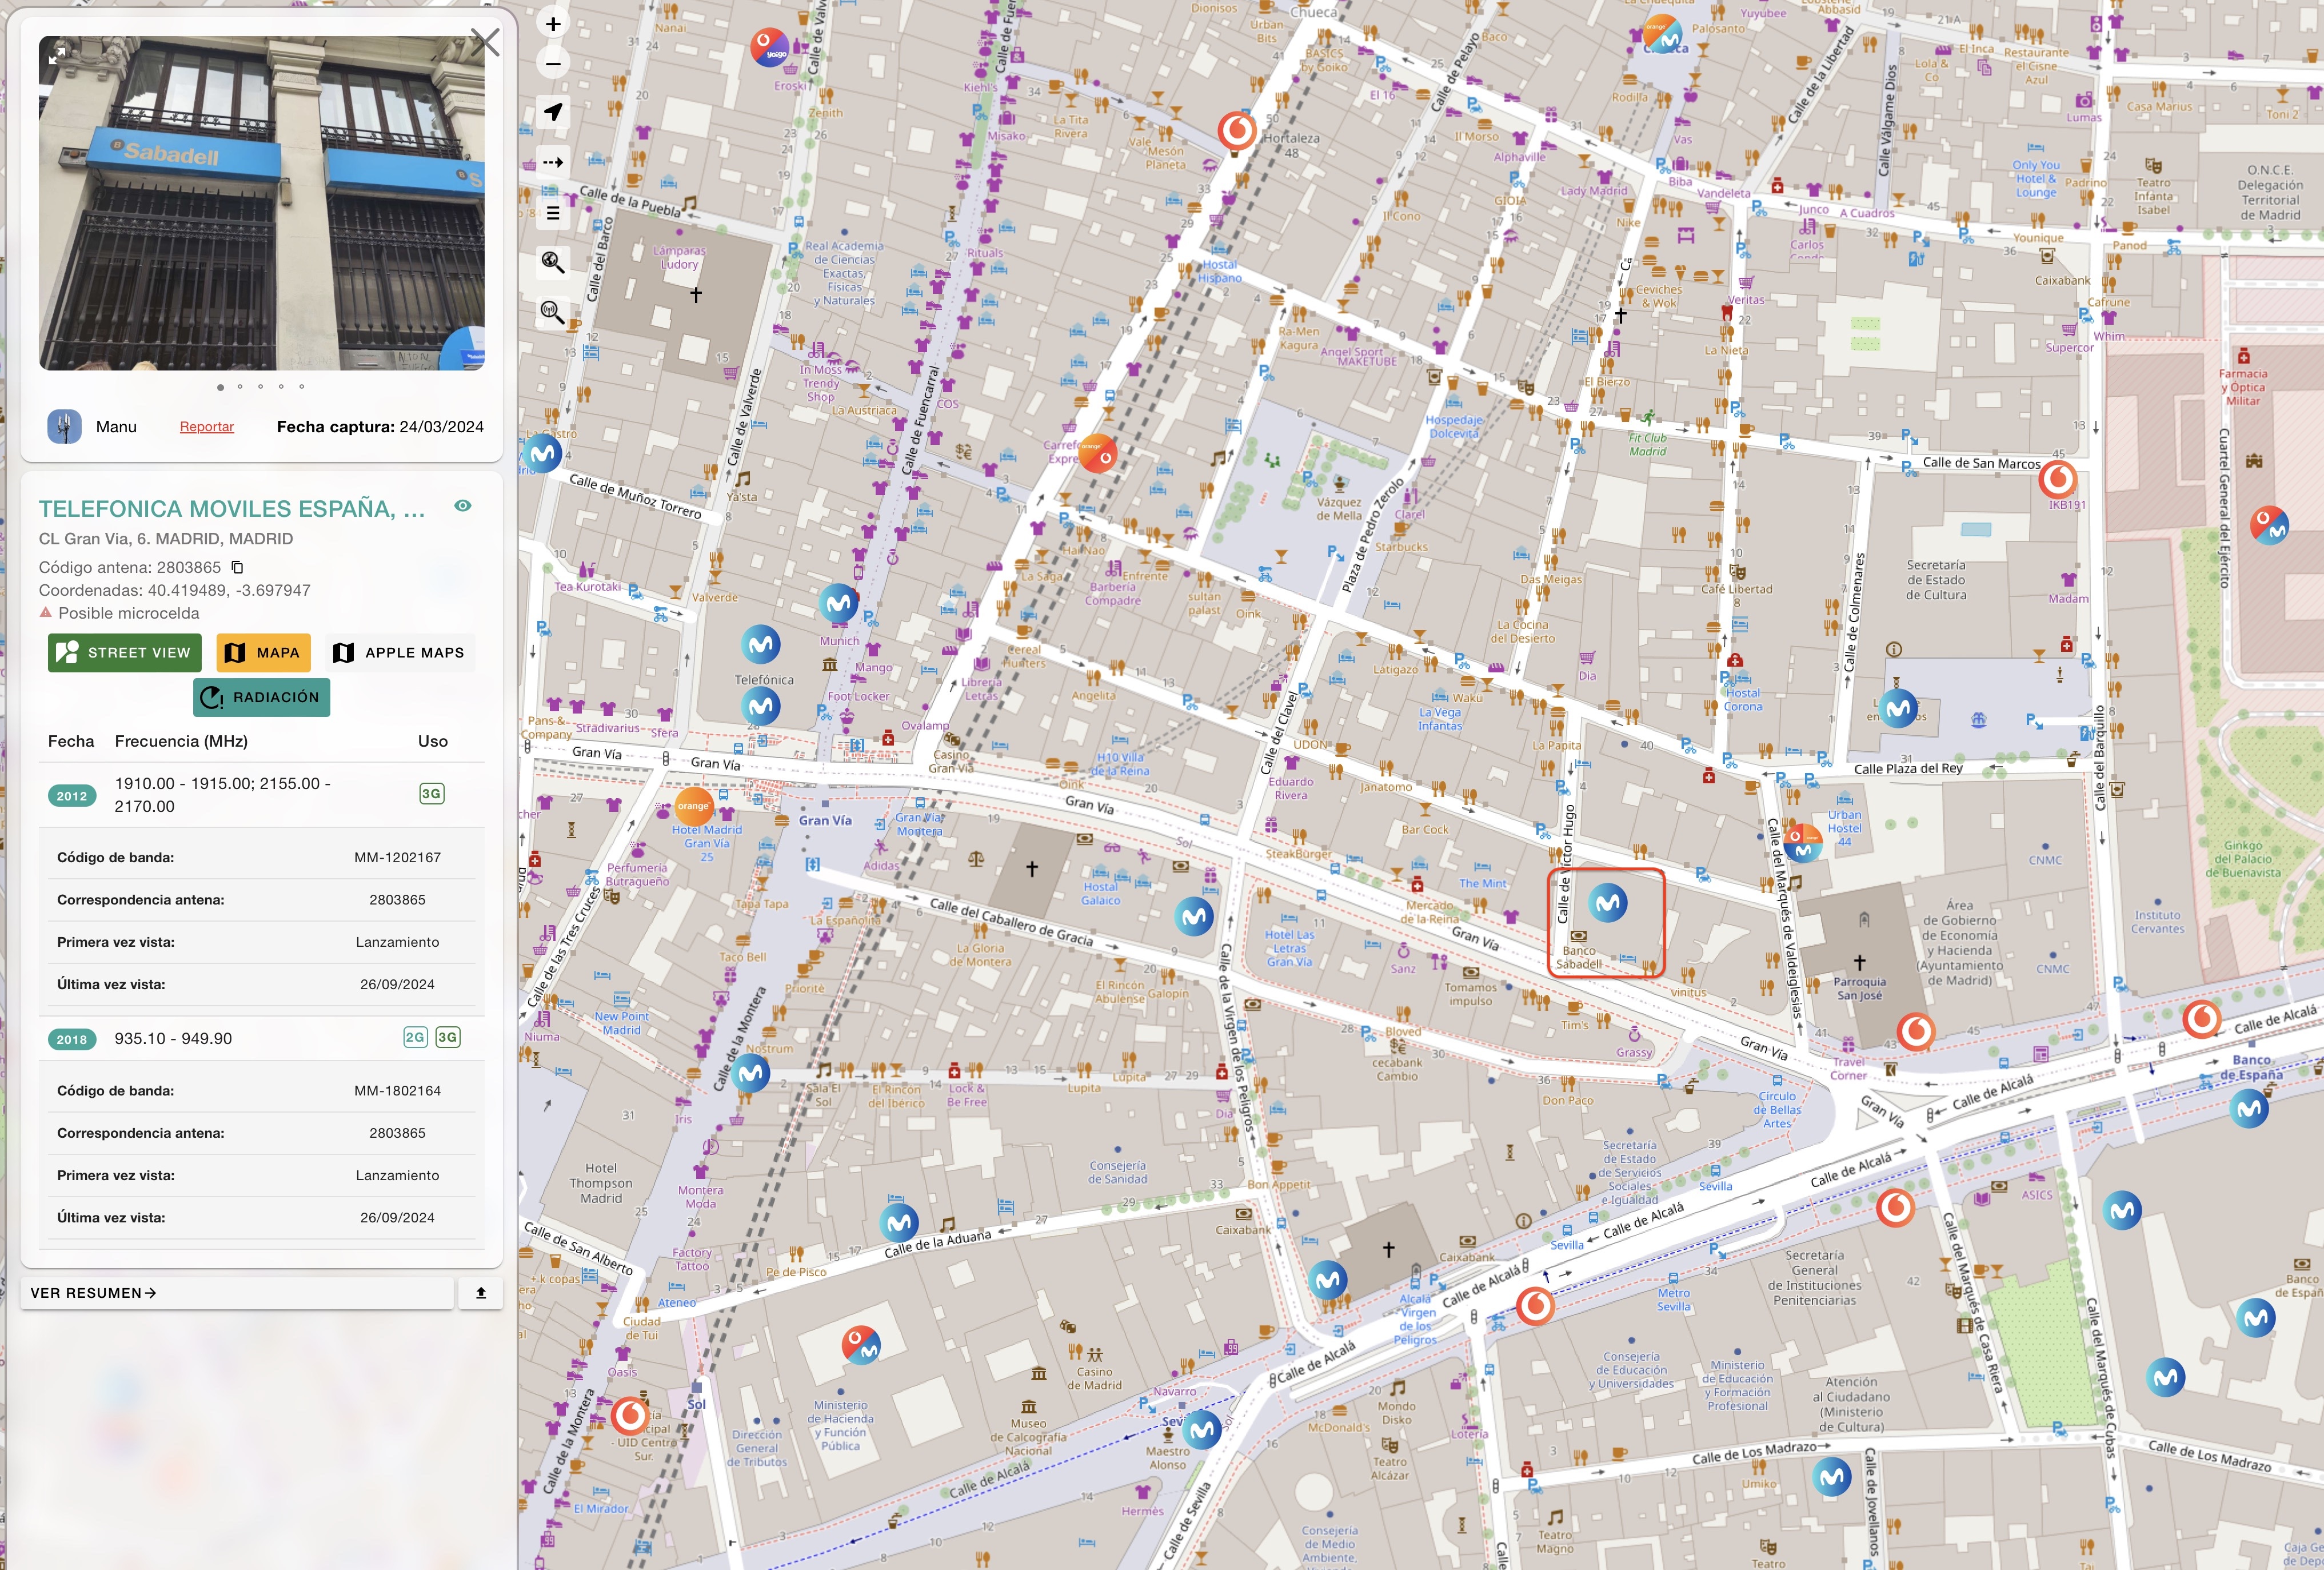Open Manu's antenna avatar icon
Image resolution: width=2324 pixels, height=1570 pixels.
pyautogui.click(x=64, y=427)
